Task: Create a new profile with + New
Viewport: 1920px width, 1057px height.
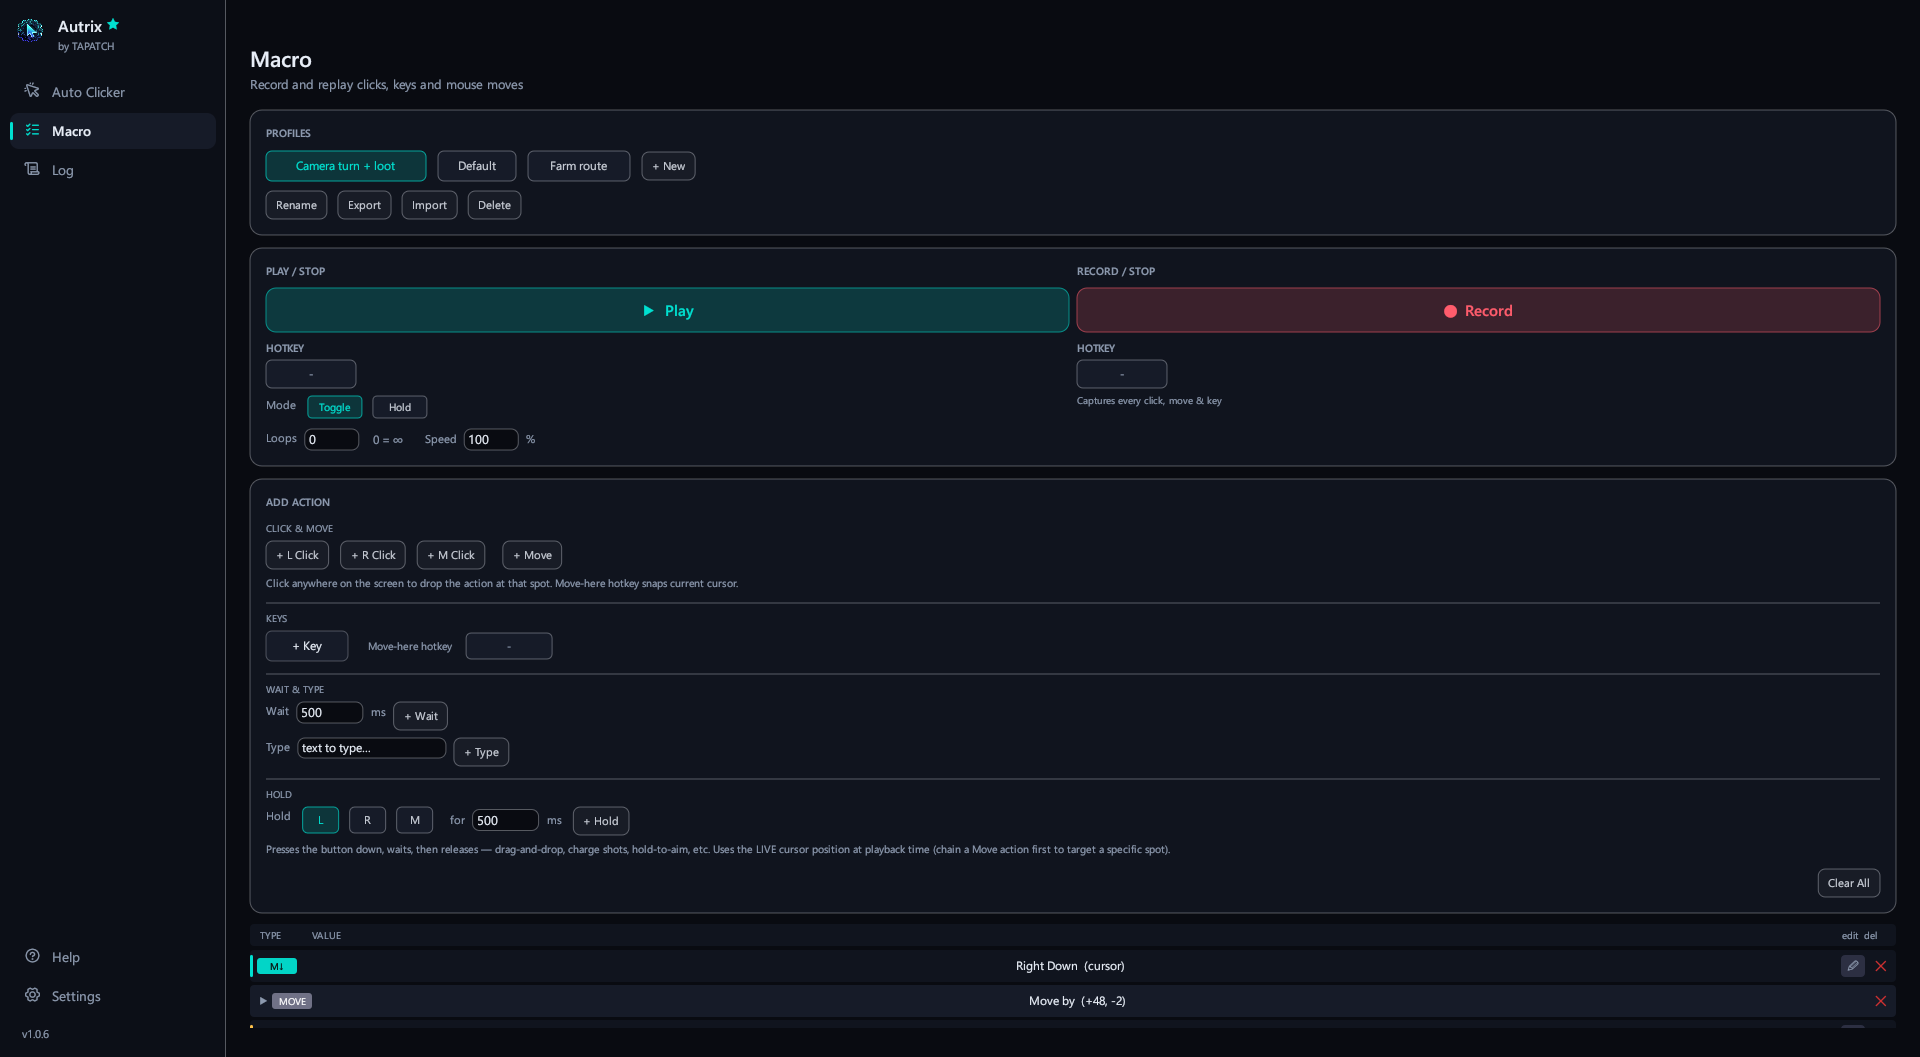Action: coord(668,166)
